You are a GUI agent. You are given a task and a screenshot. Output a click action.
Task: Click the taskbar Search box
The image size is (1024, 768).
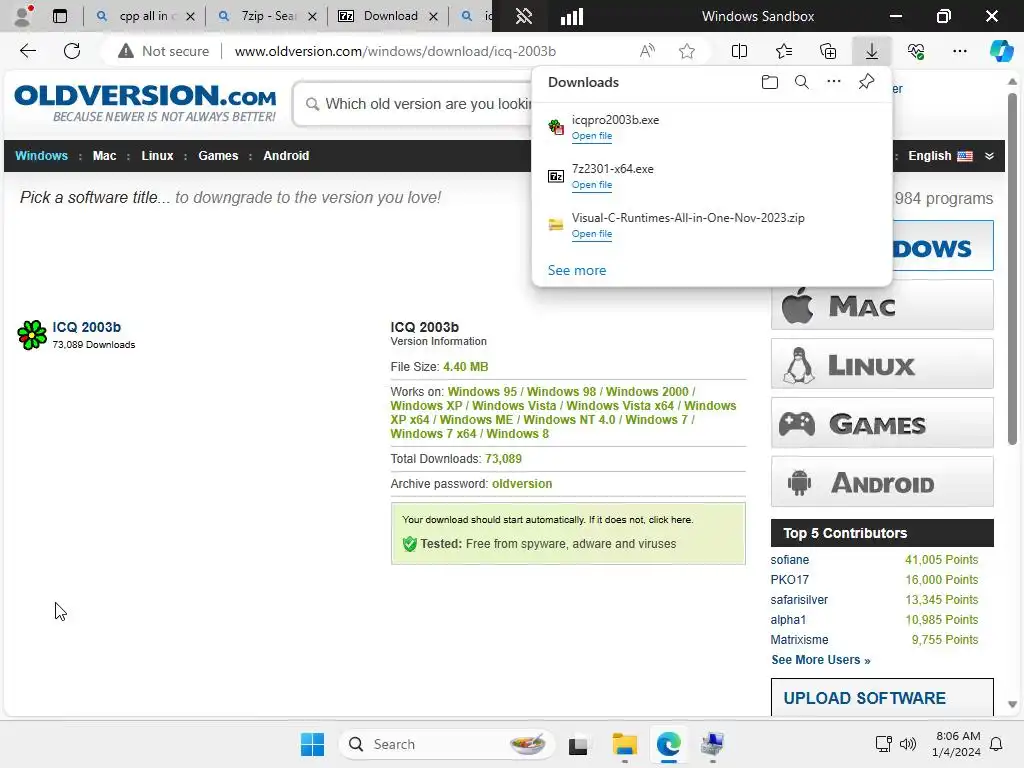click(x=447, y=744)
